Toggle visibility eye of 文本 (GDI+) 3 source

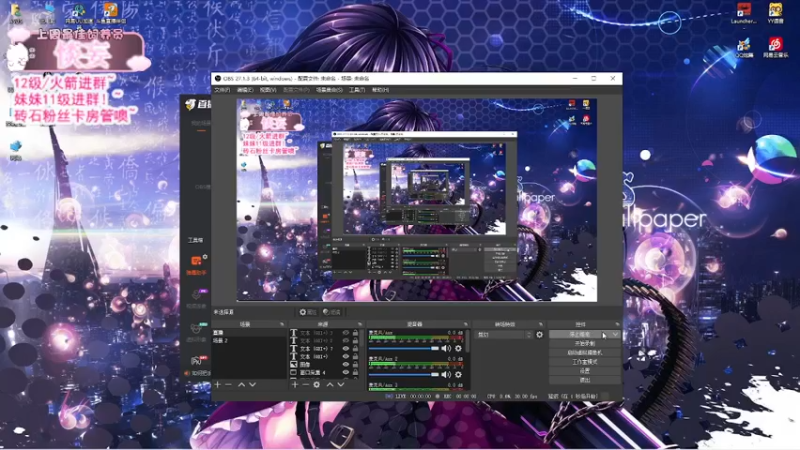click(x=346, y=333)
